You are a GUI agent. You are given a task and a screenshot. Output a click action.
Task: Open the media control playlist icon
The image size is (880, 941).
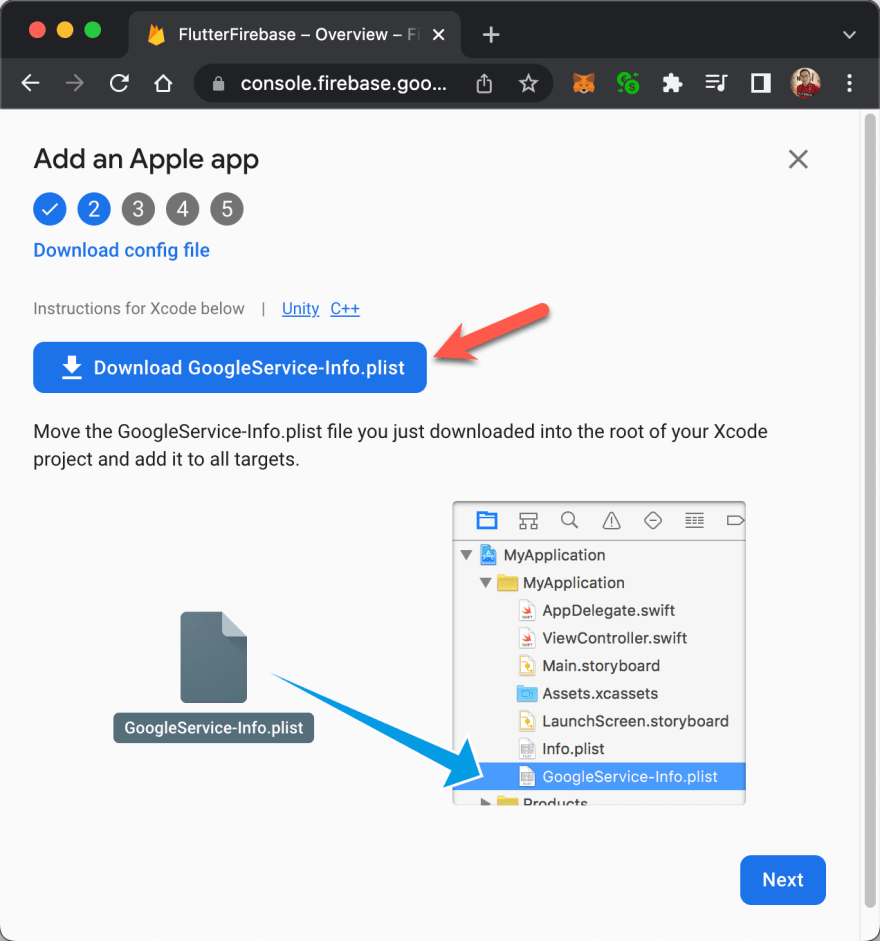click(716, 83)
